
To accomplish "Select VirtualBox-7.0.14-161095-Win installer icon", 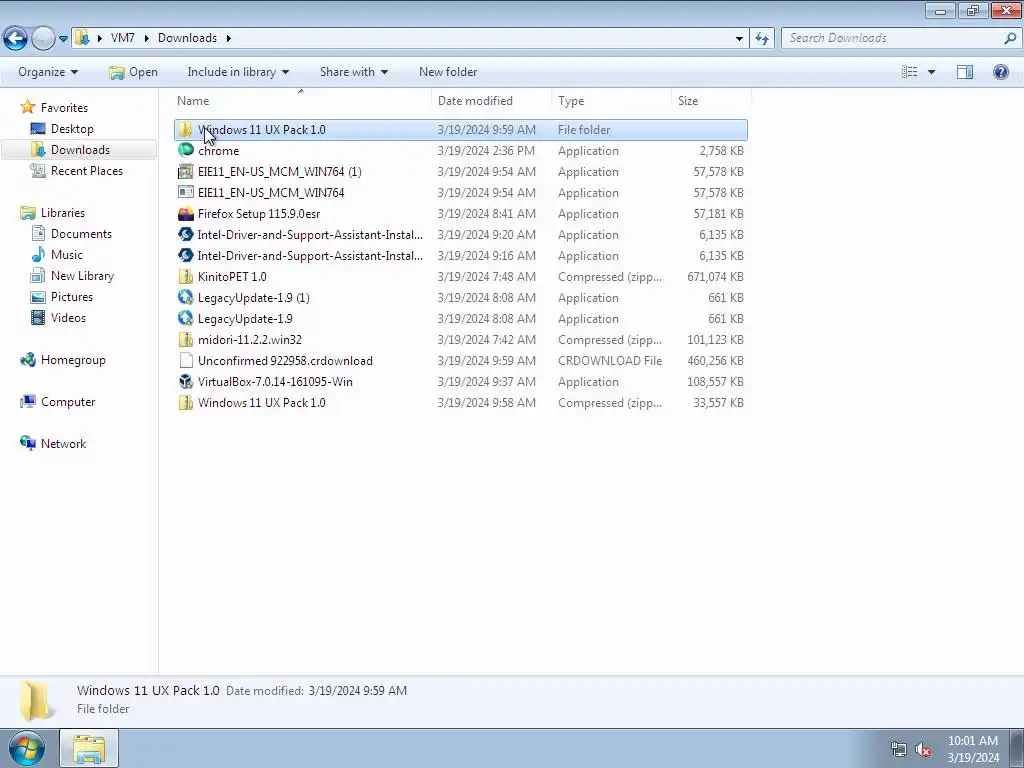I will coord(185,381).
